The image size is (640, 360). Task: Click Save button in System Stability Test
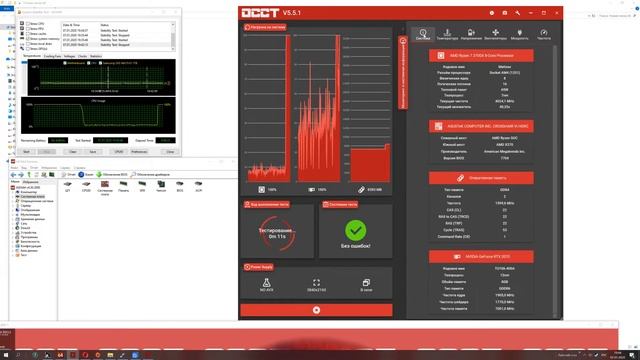93,152
